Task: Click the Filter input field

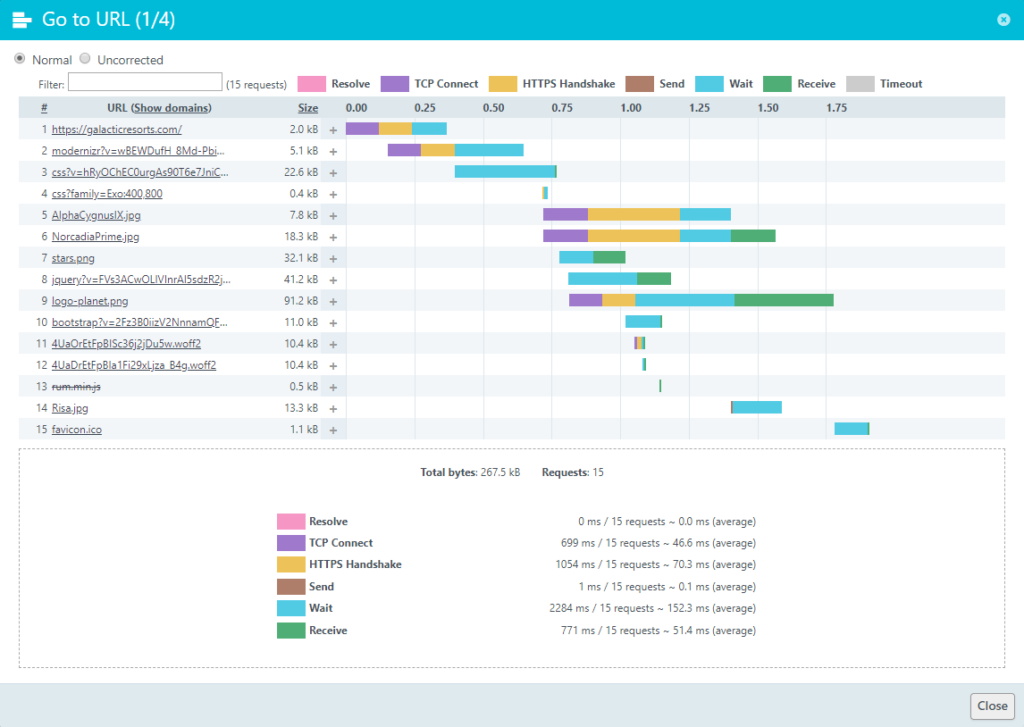Action: coord(145,82)
